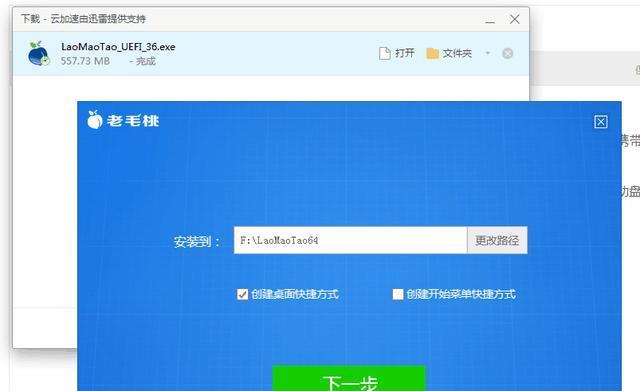Viewport: 640px width, 391px height.
Task: Click the green 下一步 button
Action: coord(349,379)
